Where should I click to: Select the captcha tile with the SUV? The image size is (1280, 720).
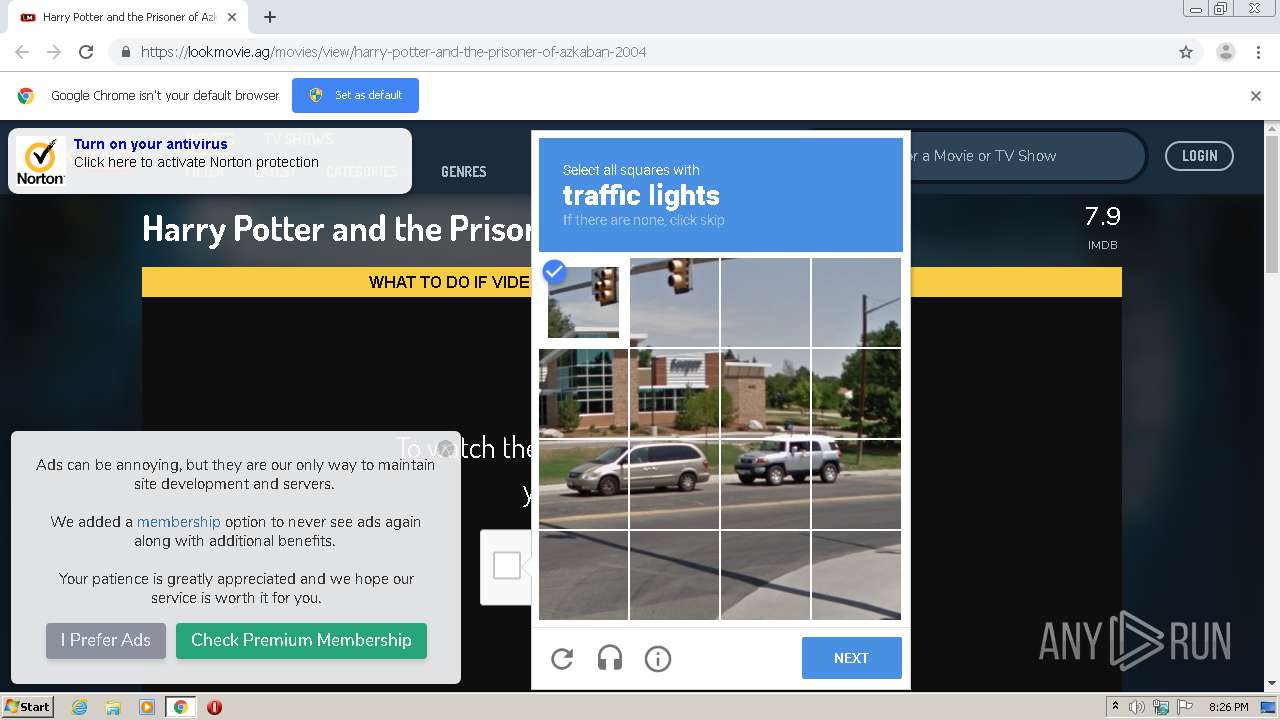point(765,484)
